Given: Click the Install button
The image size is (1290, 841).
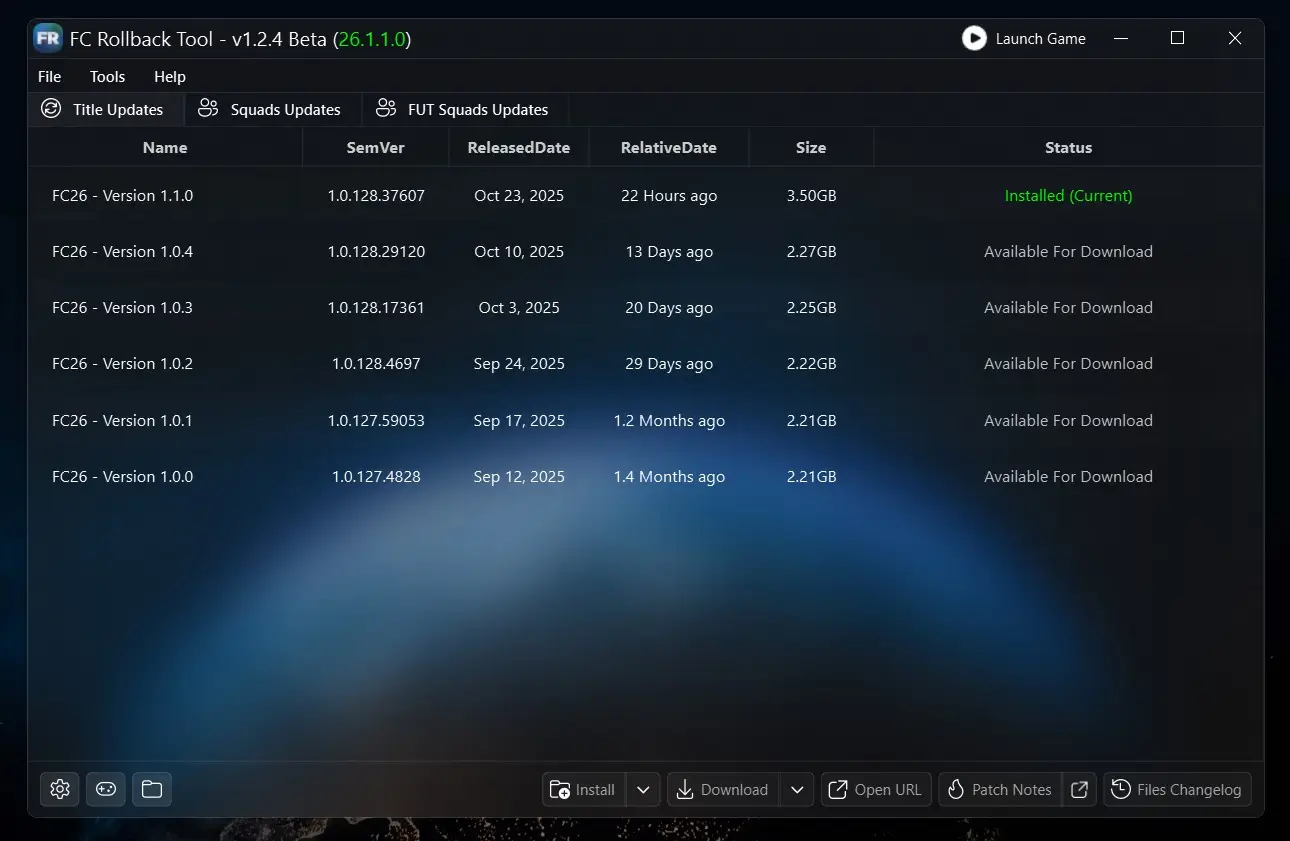Looking at the screenshot, I should pos(584,789).
